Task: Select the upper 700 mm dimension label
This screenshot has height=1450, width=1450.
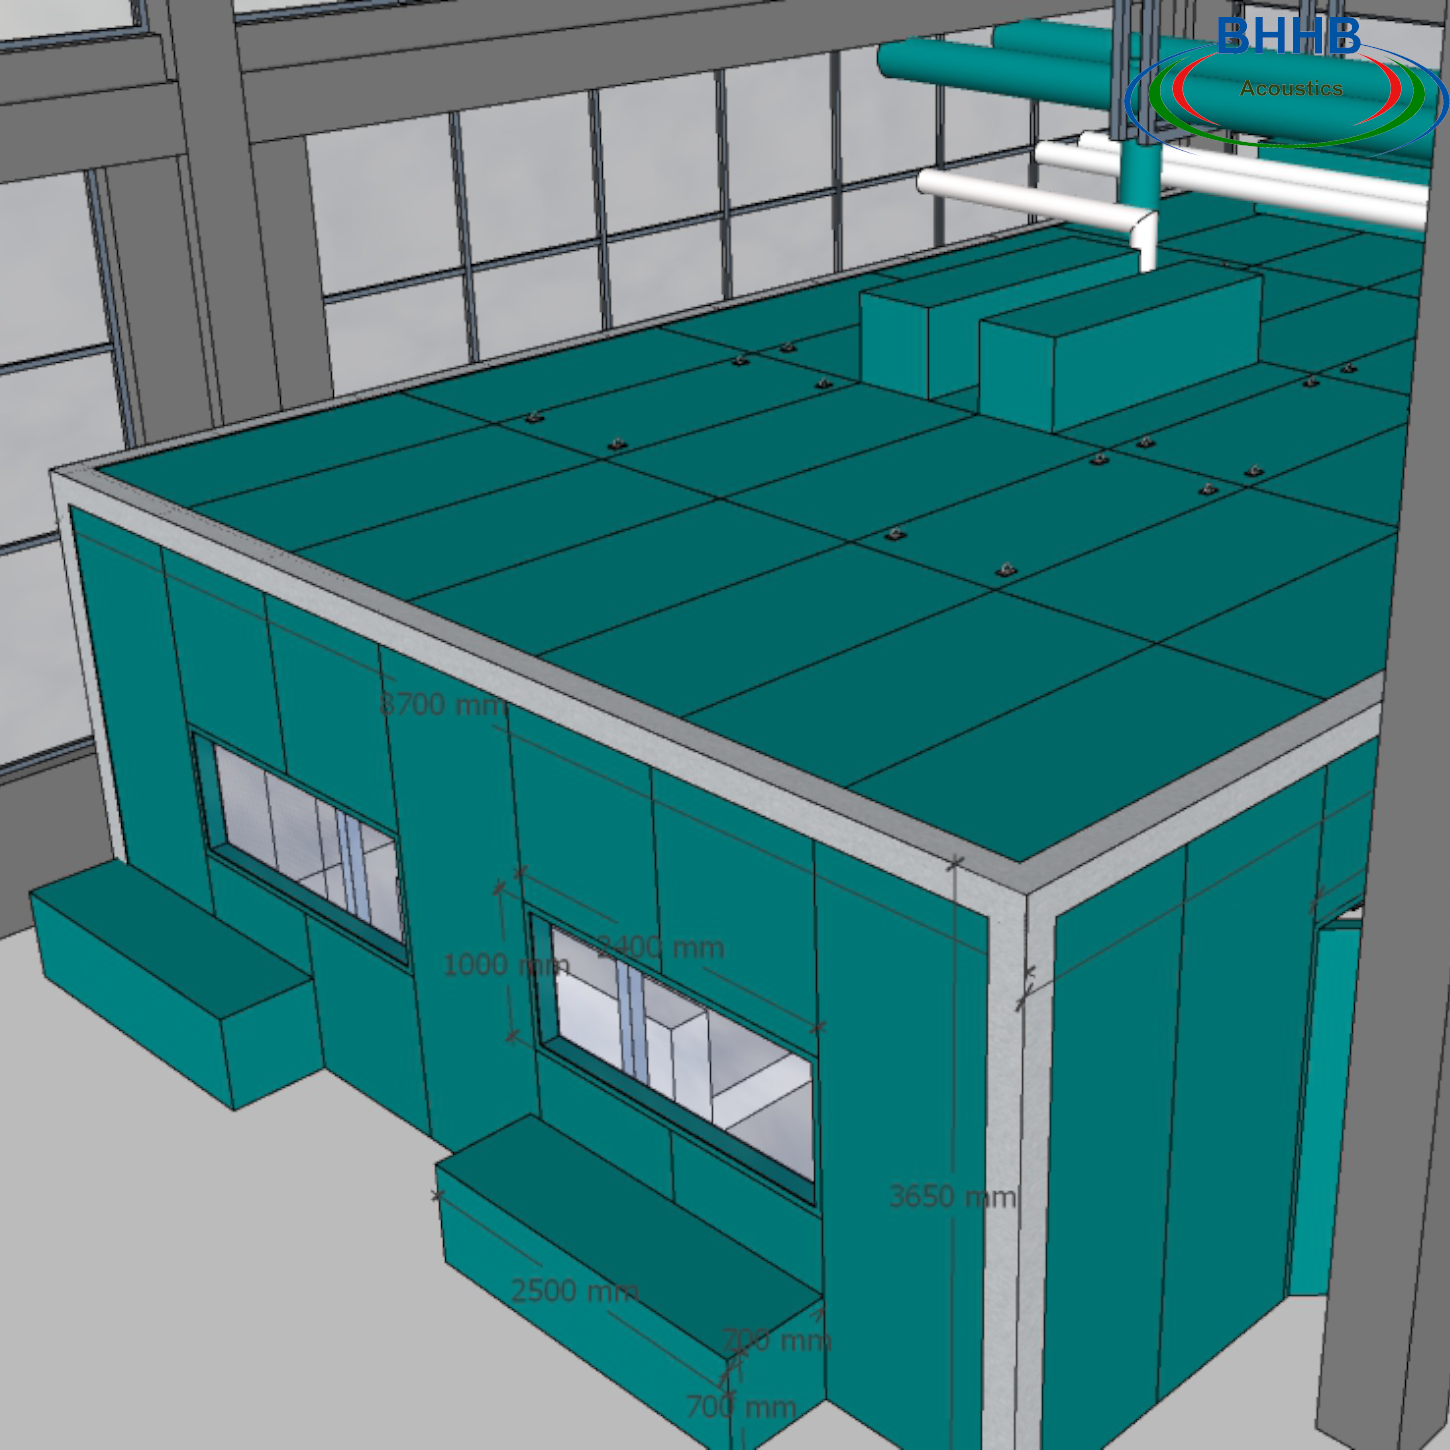Action: 776,1339
